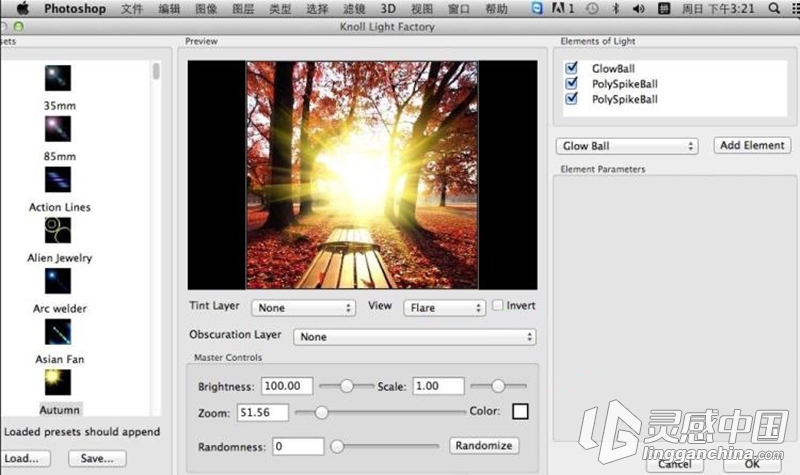Click the Zoom value field
This screenshot has height=475, width=800.
tap(263, 412)
